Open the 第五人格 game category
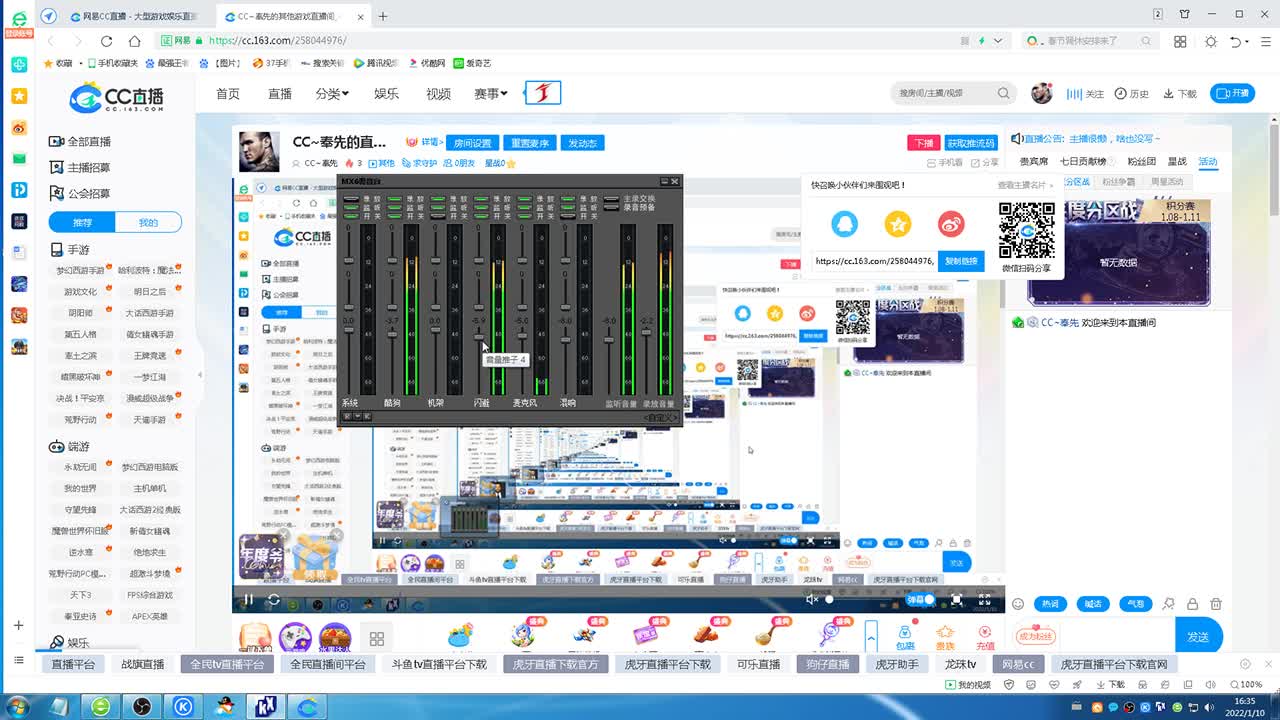The height and width of the screenshot is (720, 1280). pos(81,334)
